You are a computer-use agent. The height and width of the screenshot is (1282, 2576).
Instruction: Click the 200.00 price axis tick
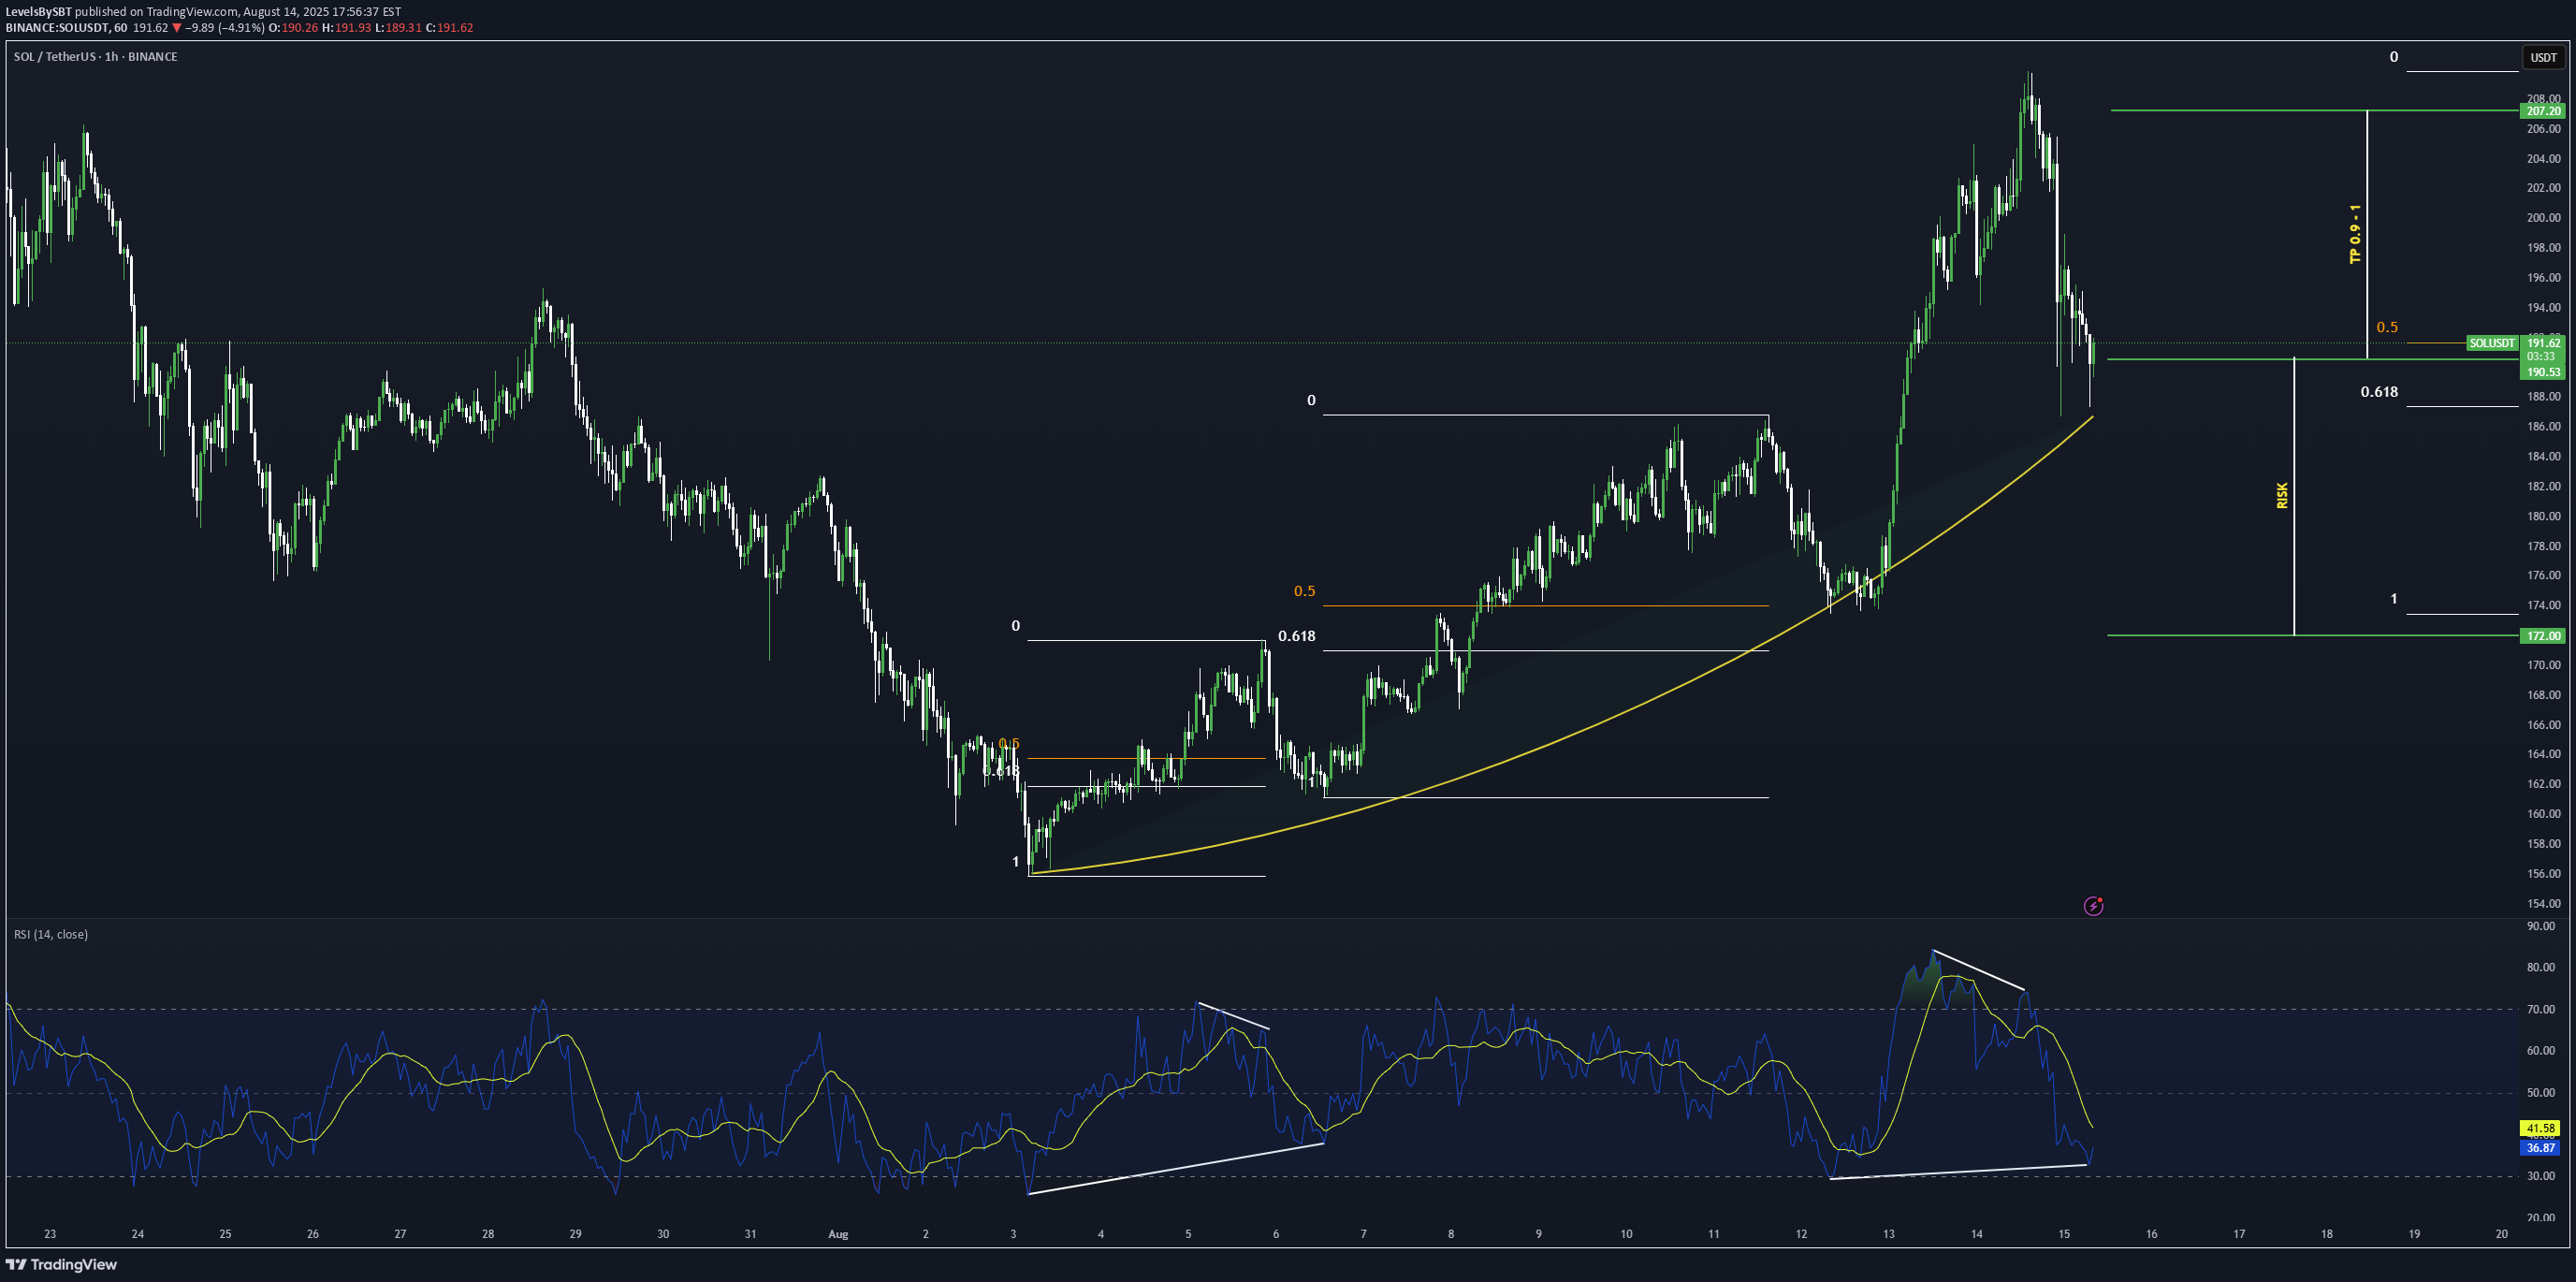[2543, 218]
